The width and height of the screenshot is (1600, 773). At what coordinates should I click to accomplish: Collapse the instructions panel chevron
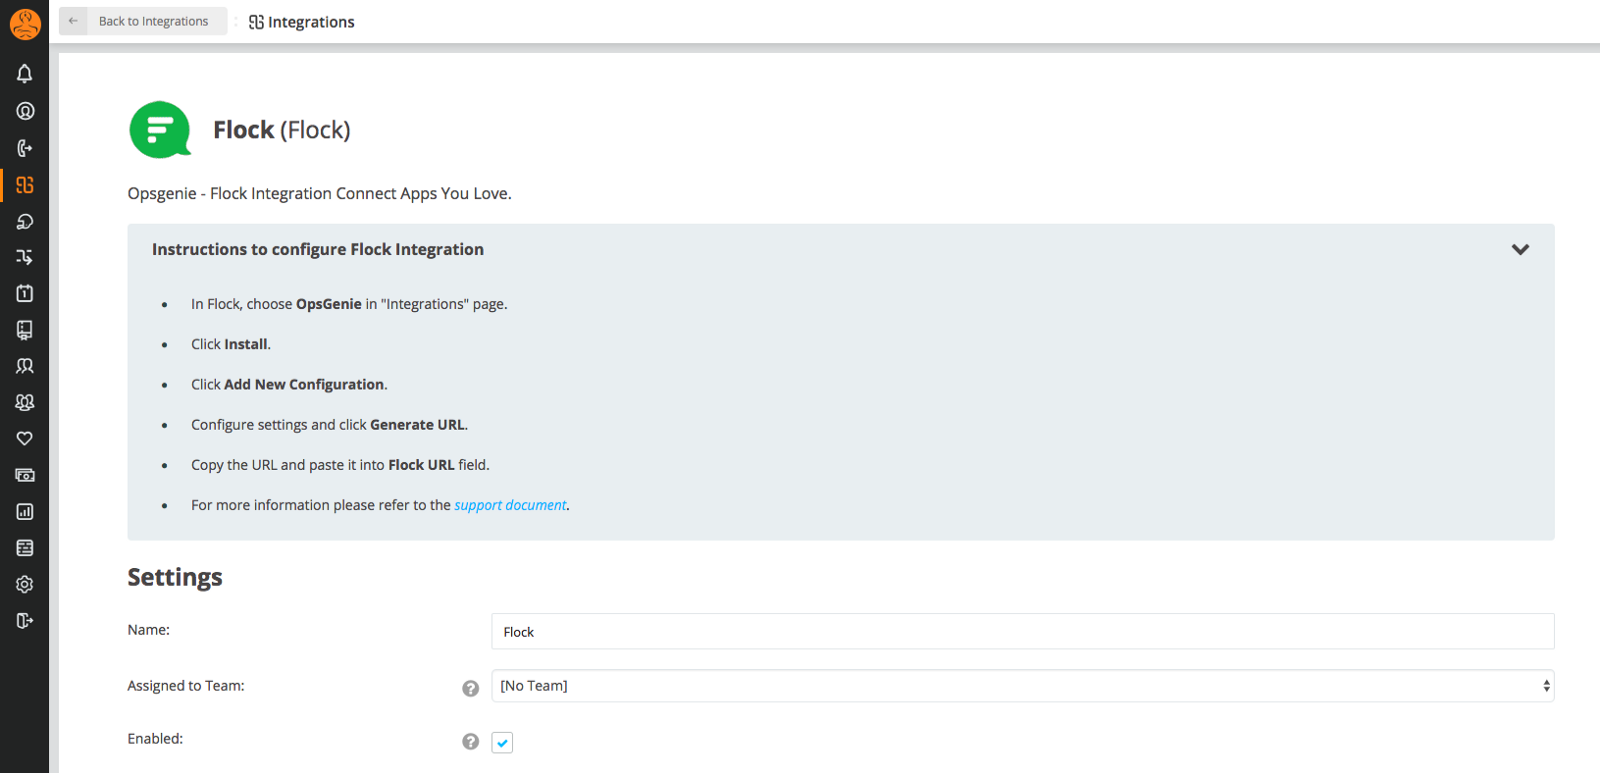point(1520,249)
